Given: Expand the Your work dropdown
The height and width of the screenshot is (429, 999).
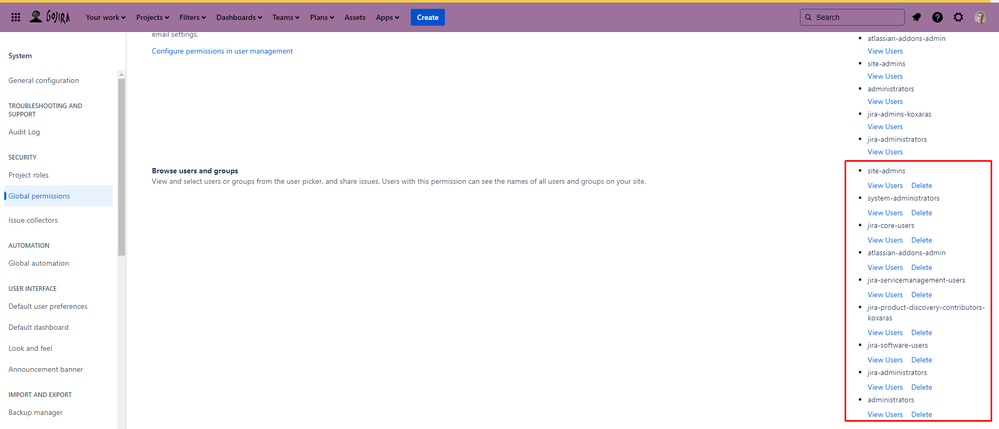Looking at the screenshot, I should click(105, 17).
